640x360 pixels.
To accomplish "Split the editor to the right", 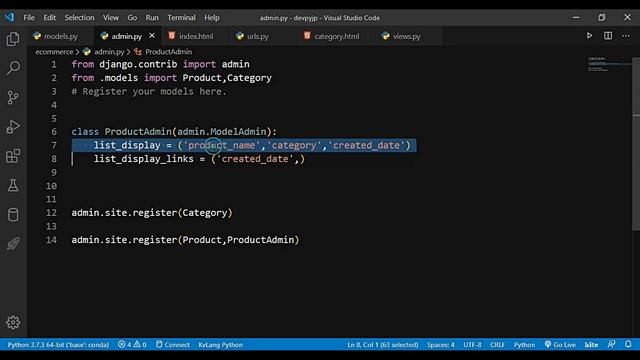I will tap(608, 36).
